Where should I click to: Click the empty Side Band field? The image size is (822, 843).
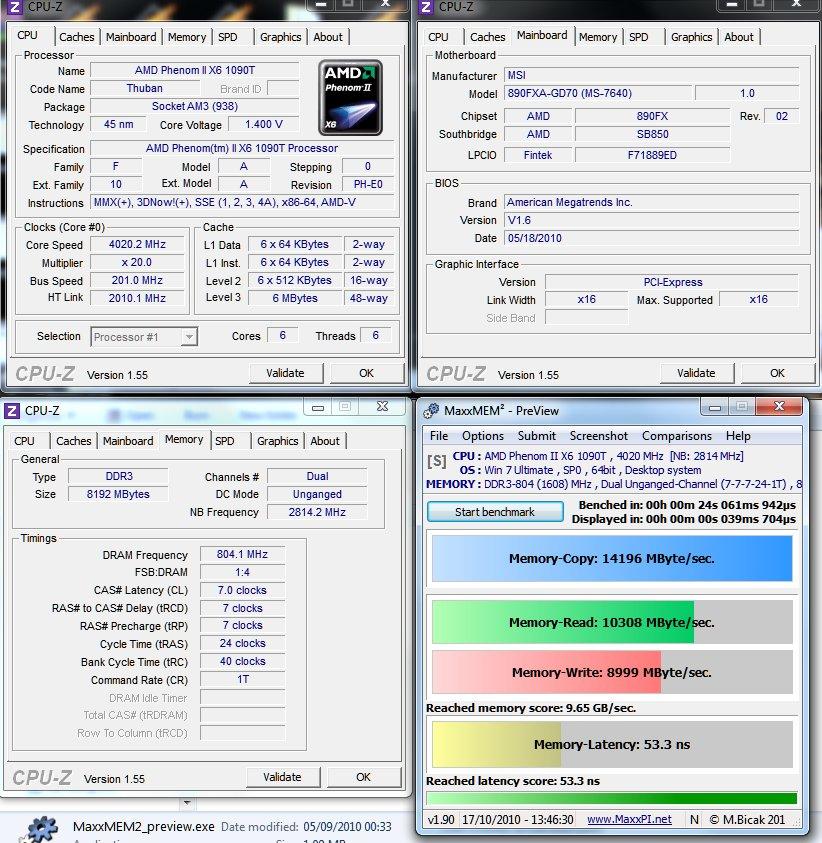[587, 318]
